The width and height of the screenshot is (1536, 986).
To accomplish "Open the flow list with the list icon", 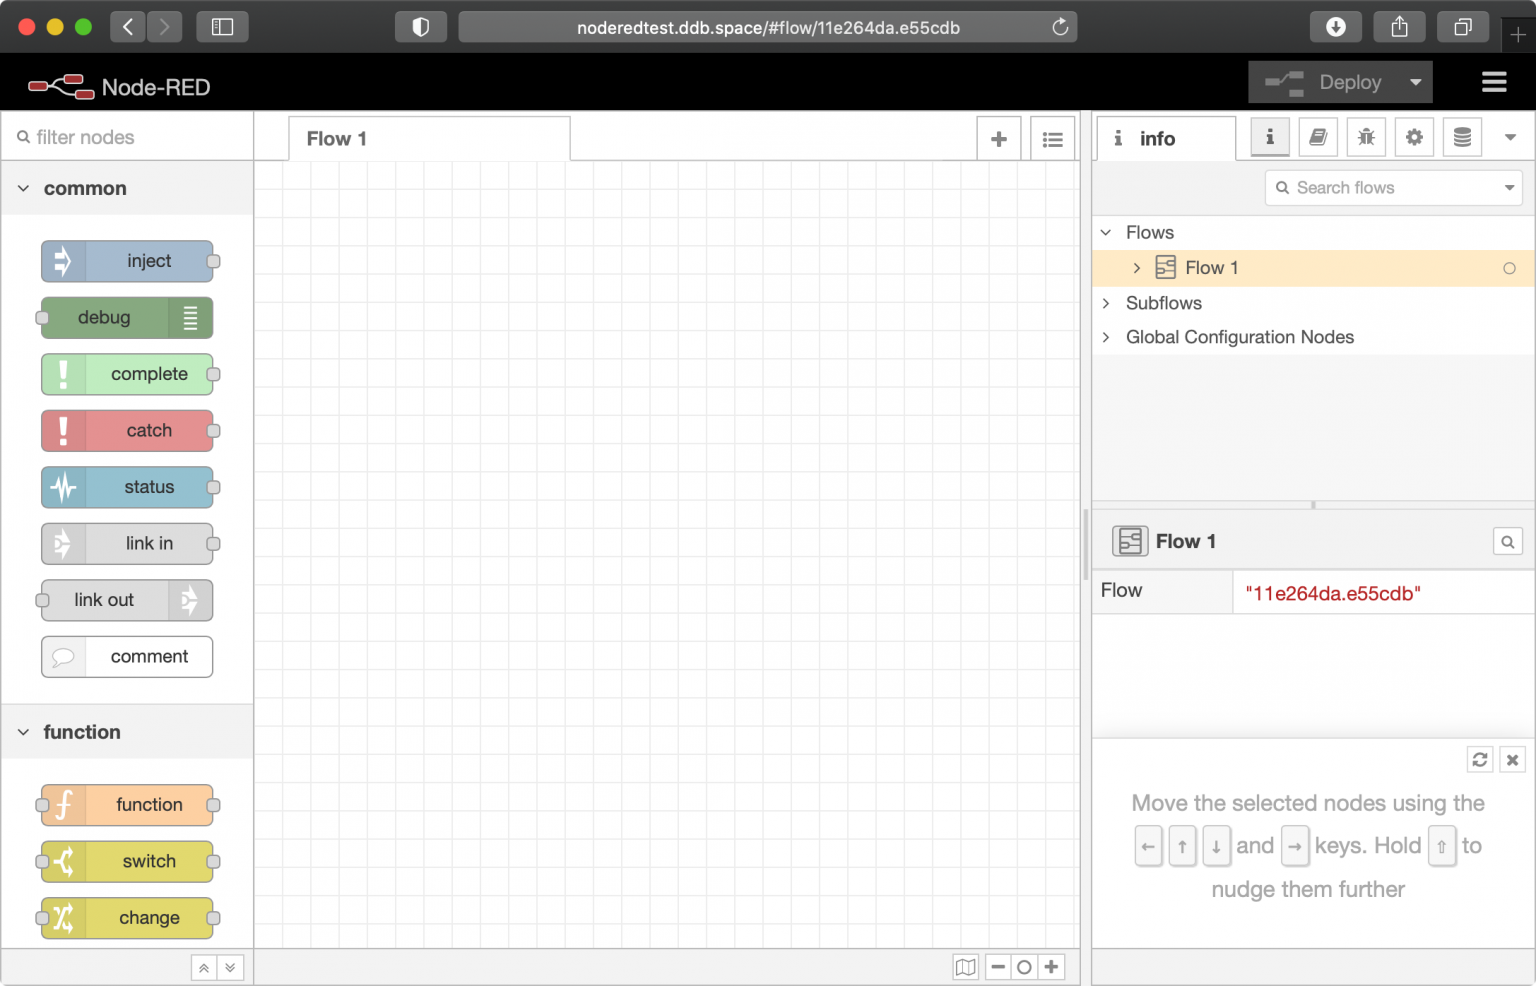I will (x=1052, y=138).
